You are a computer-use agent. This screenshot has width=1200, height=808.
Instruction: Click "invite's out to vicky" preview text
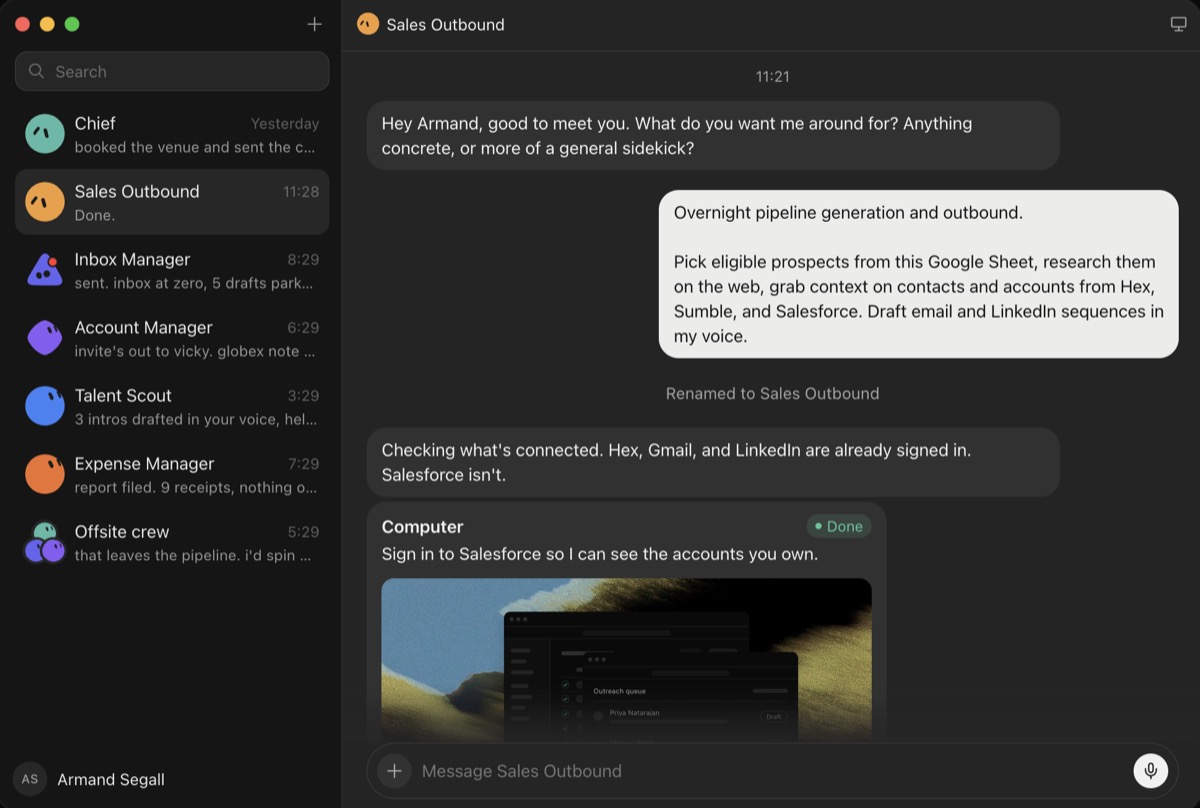click(195, 351)
